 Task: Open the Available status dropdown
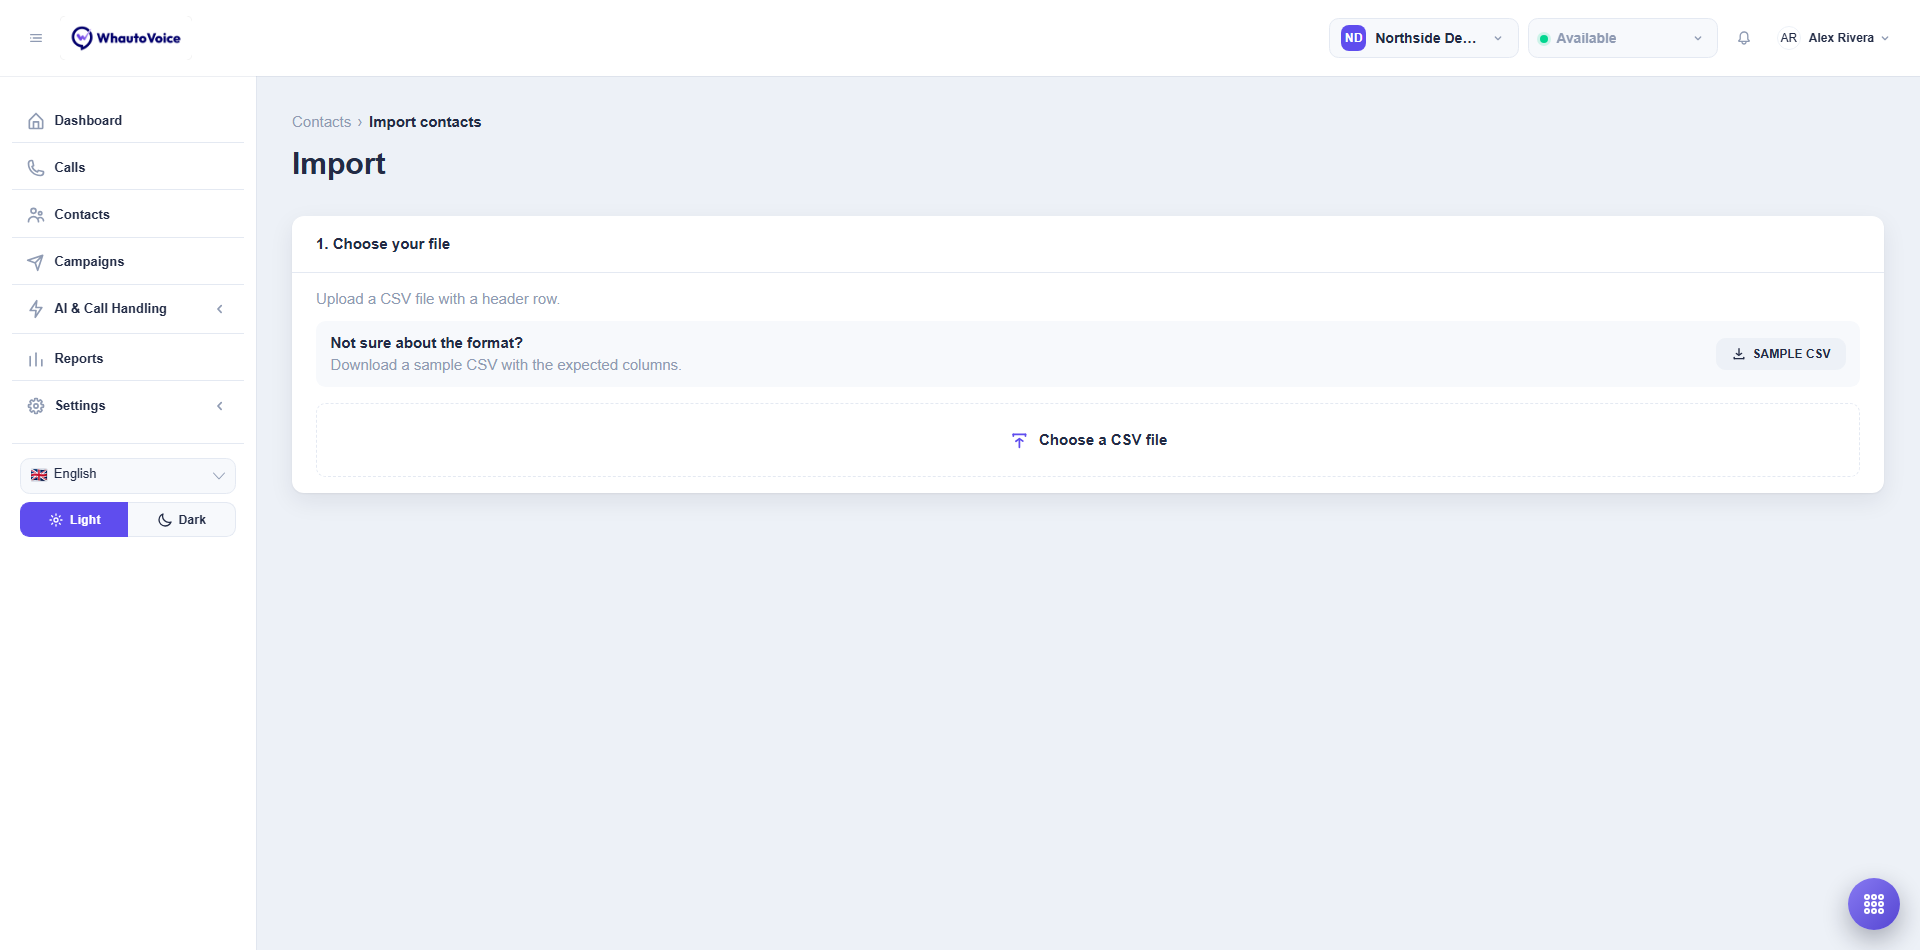[x=1622, y=38]
